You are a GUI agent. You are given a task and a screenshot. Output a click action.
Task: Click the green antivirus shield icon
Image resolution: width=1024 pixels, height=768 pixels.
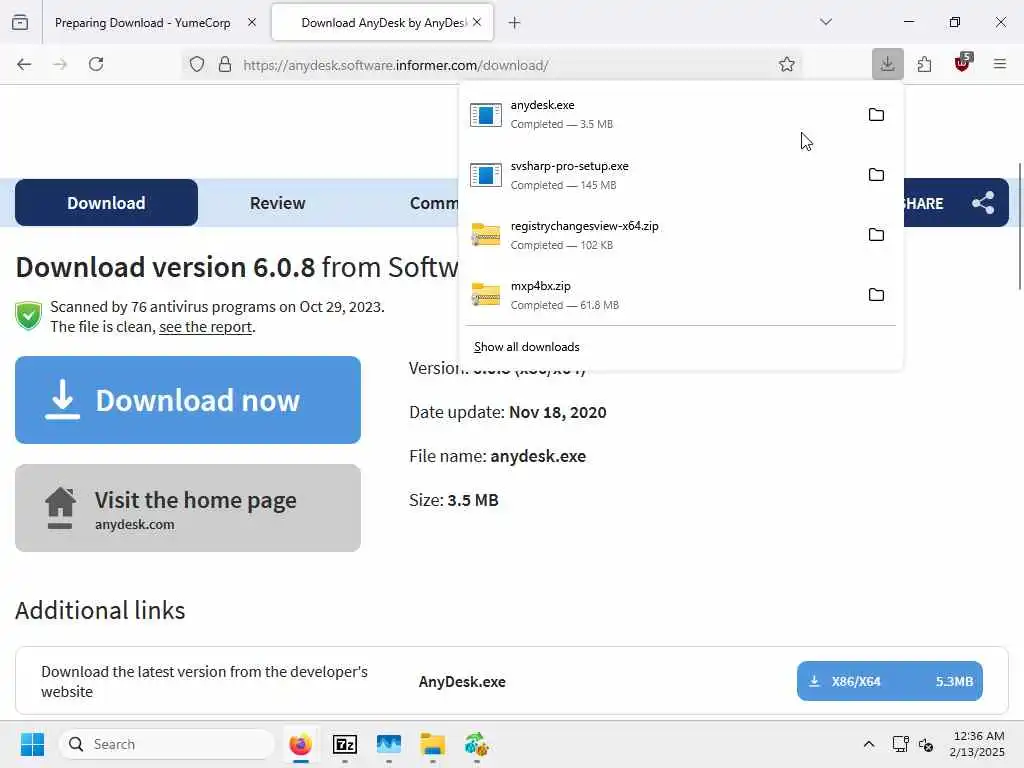(x=29, y=316)
